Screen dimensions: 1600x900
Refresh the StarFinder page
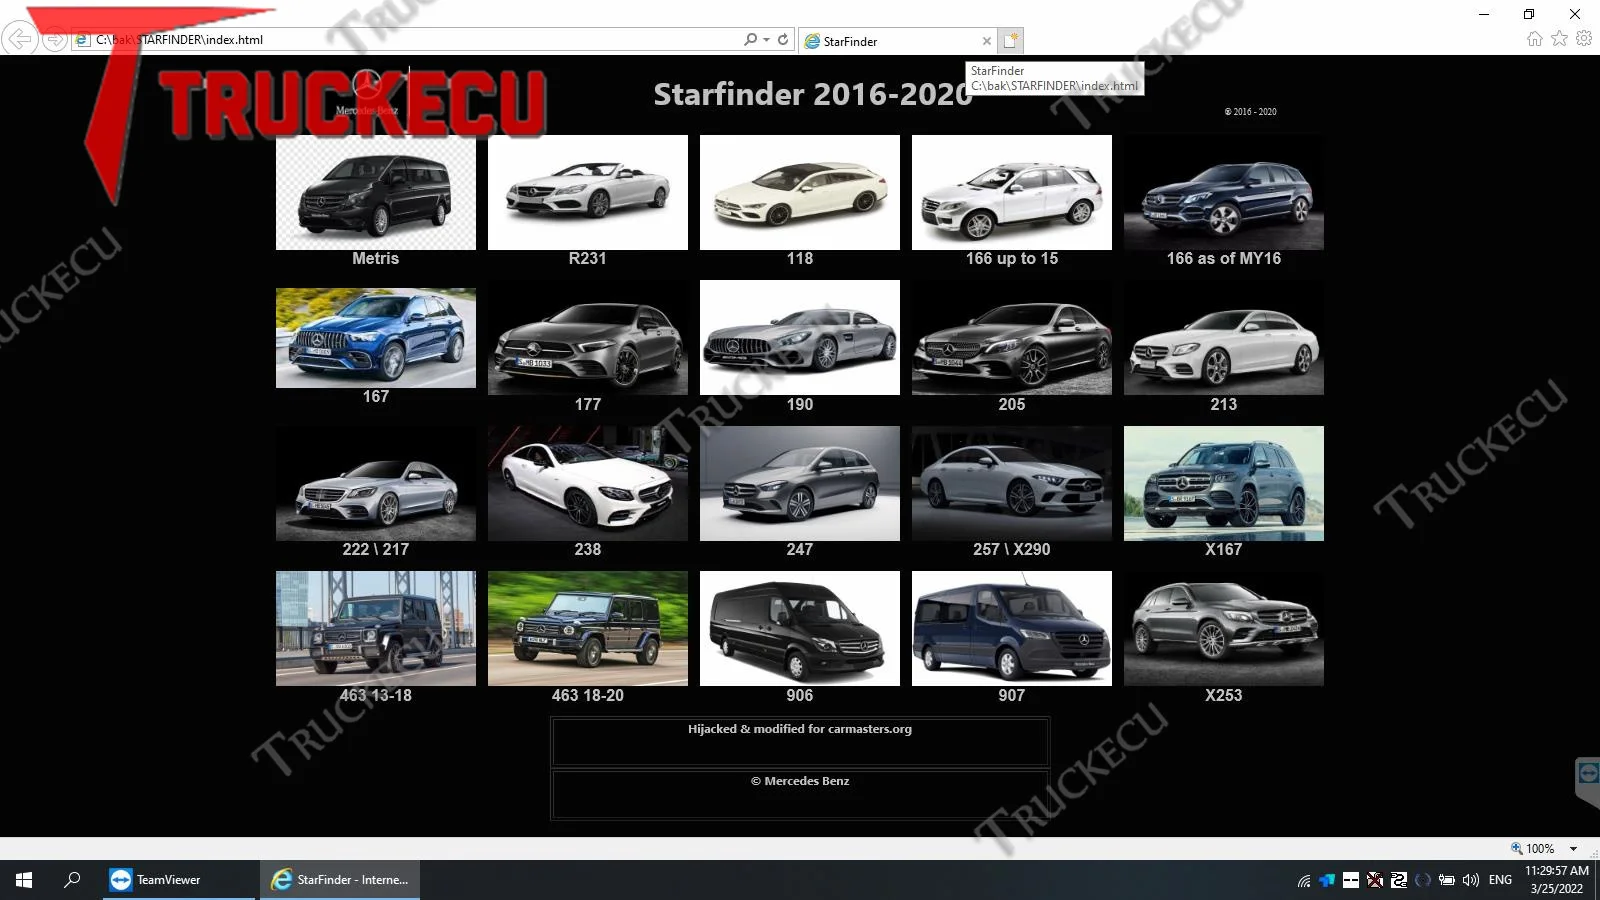pos(783,40)
